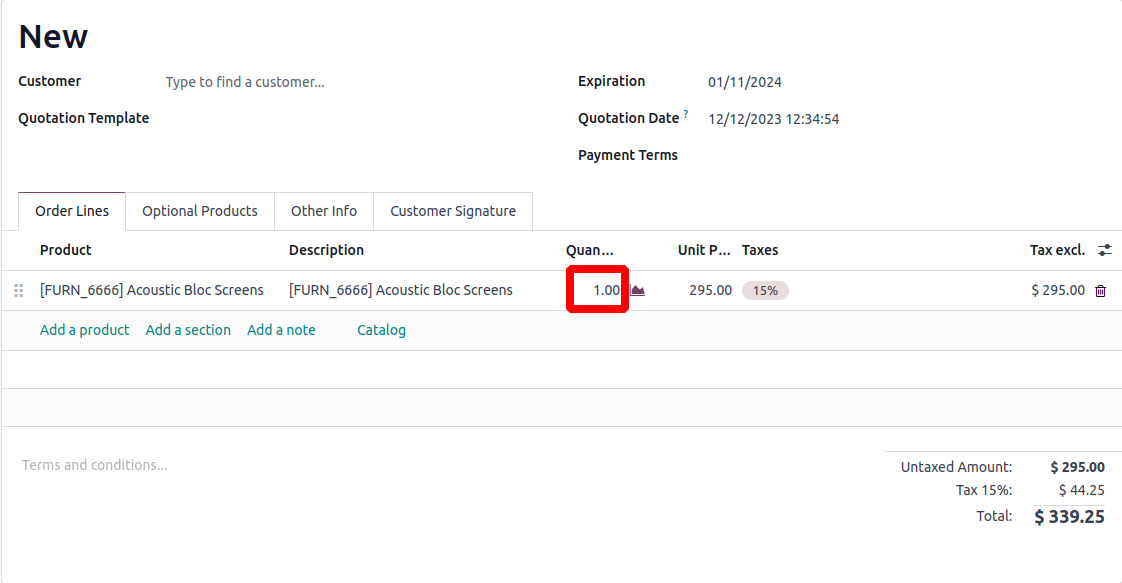Click Add a note link
This screenshot has width=1122, height=583.
click(x=281, y=330)
